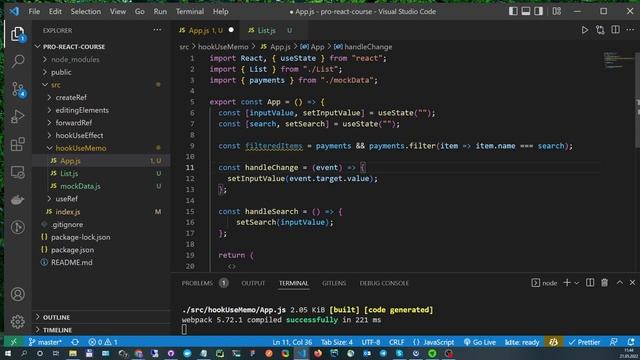Open the Extensions view

point(18,144)
